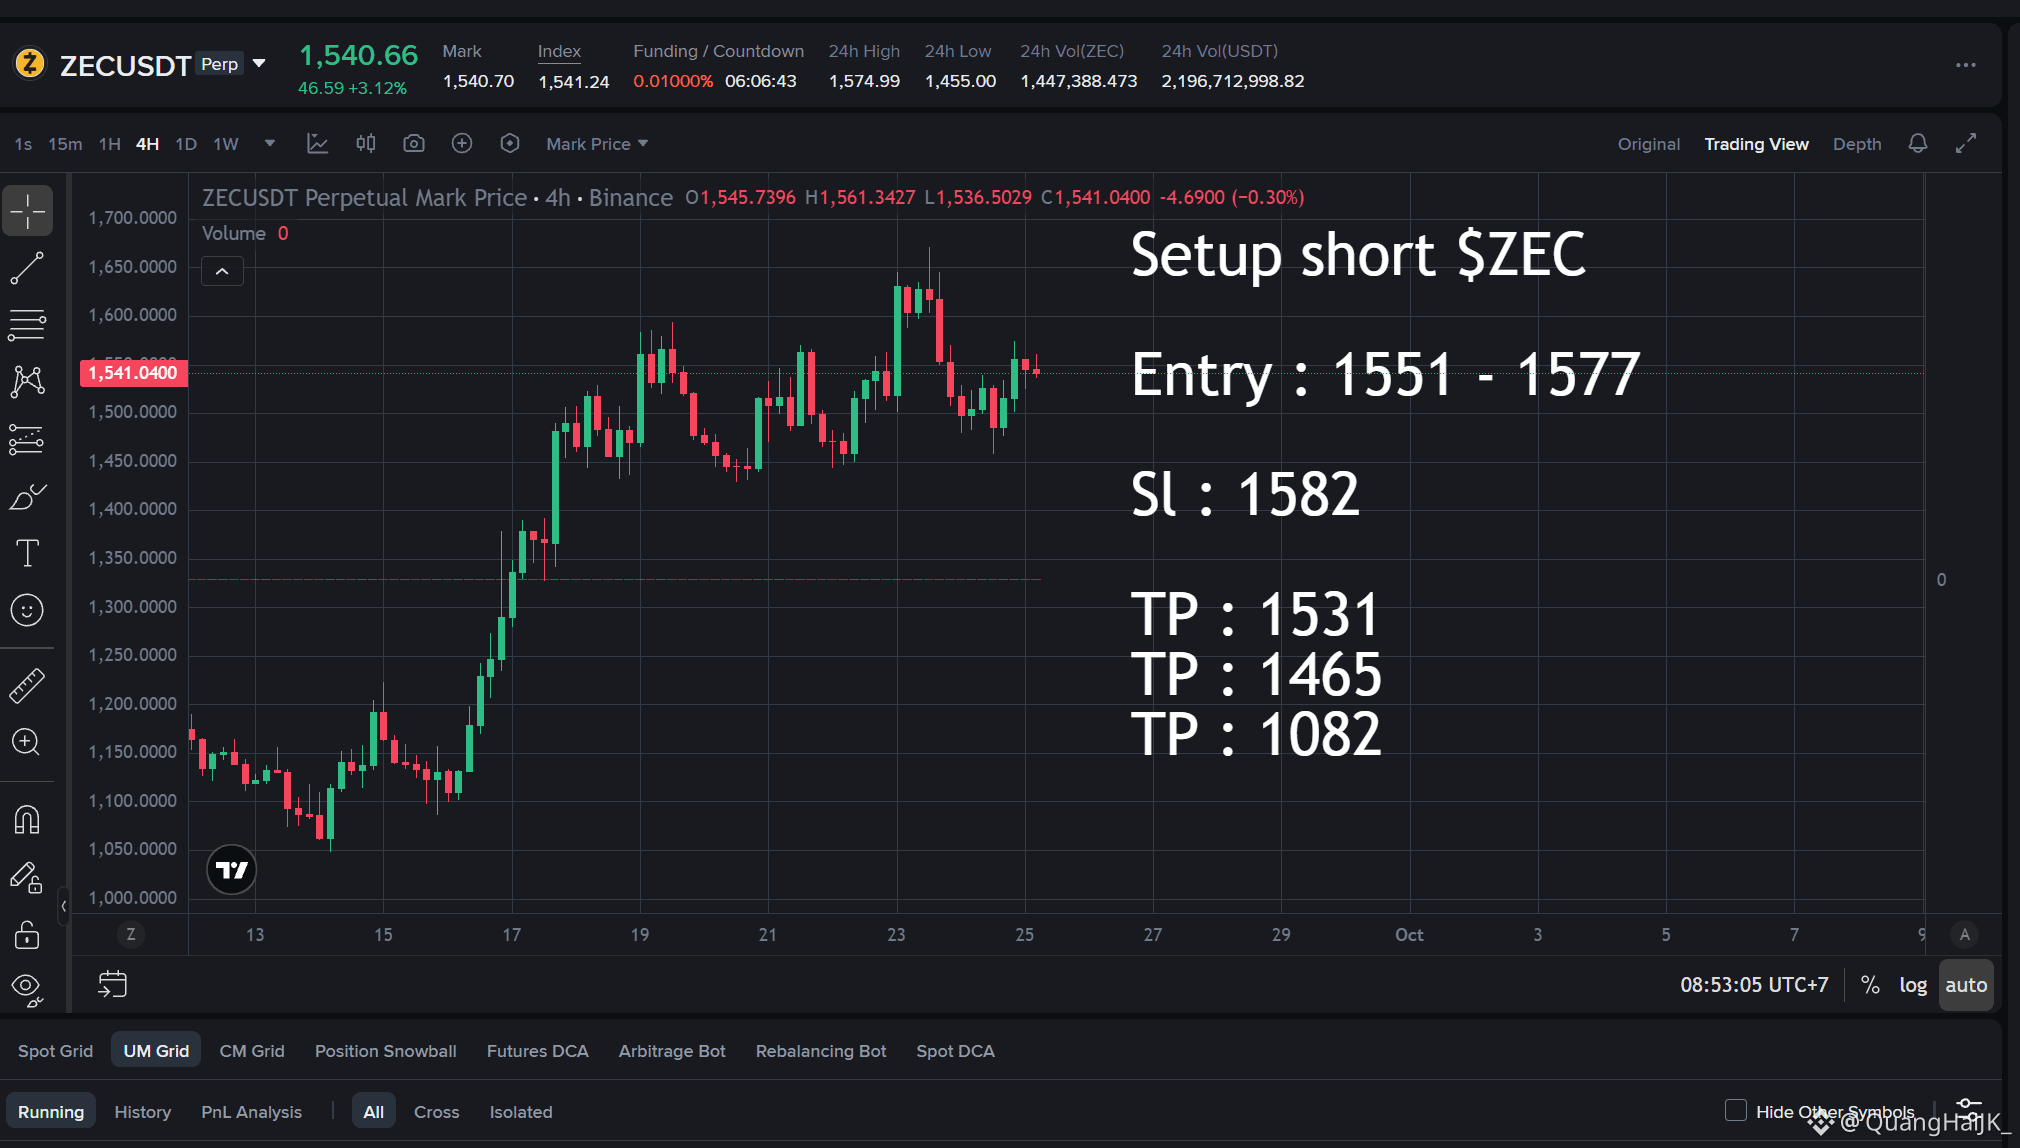The height and width of the screenshot is (1148, 2020).
Task: Toggle the auto scale button
Action: [1966, 985]
